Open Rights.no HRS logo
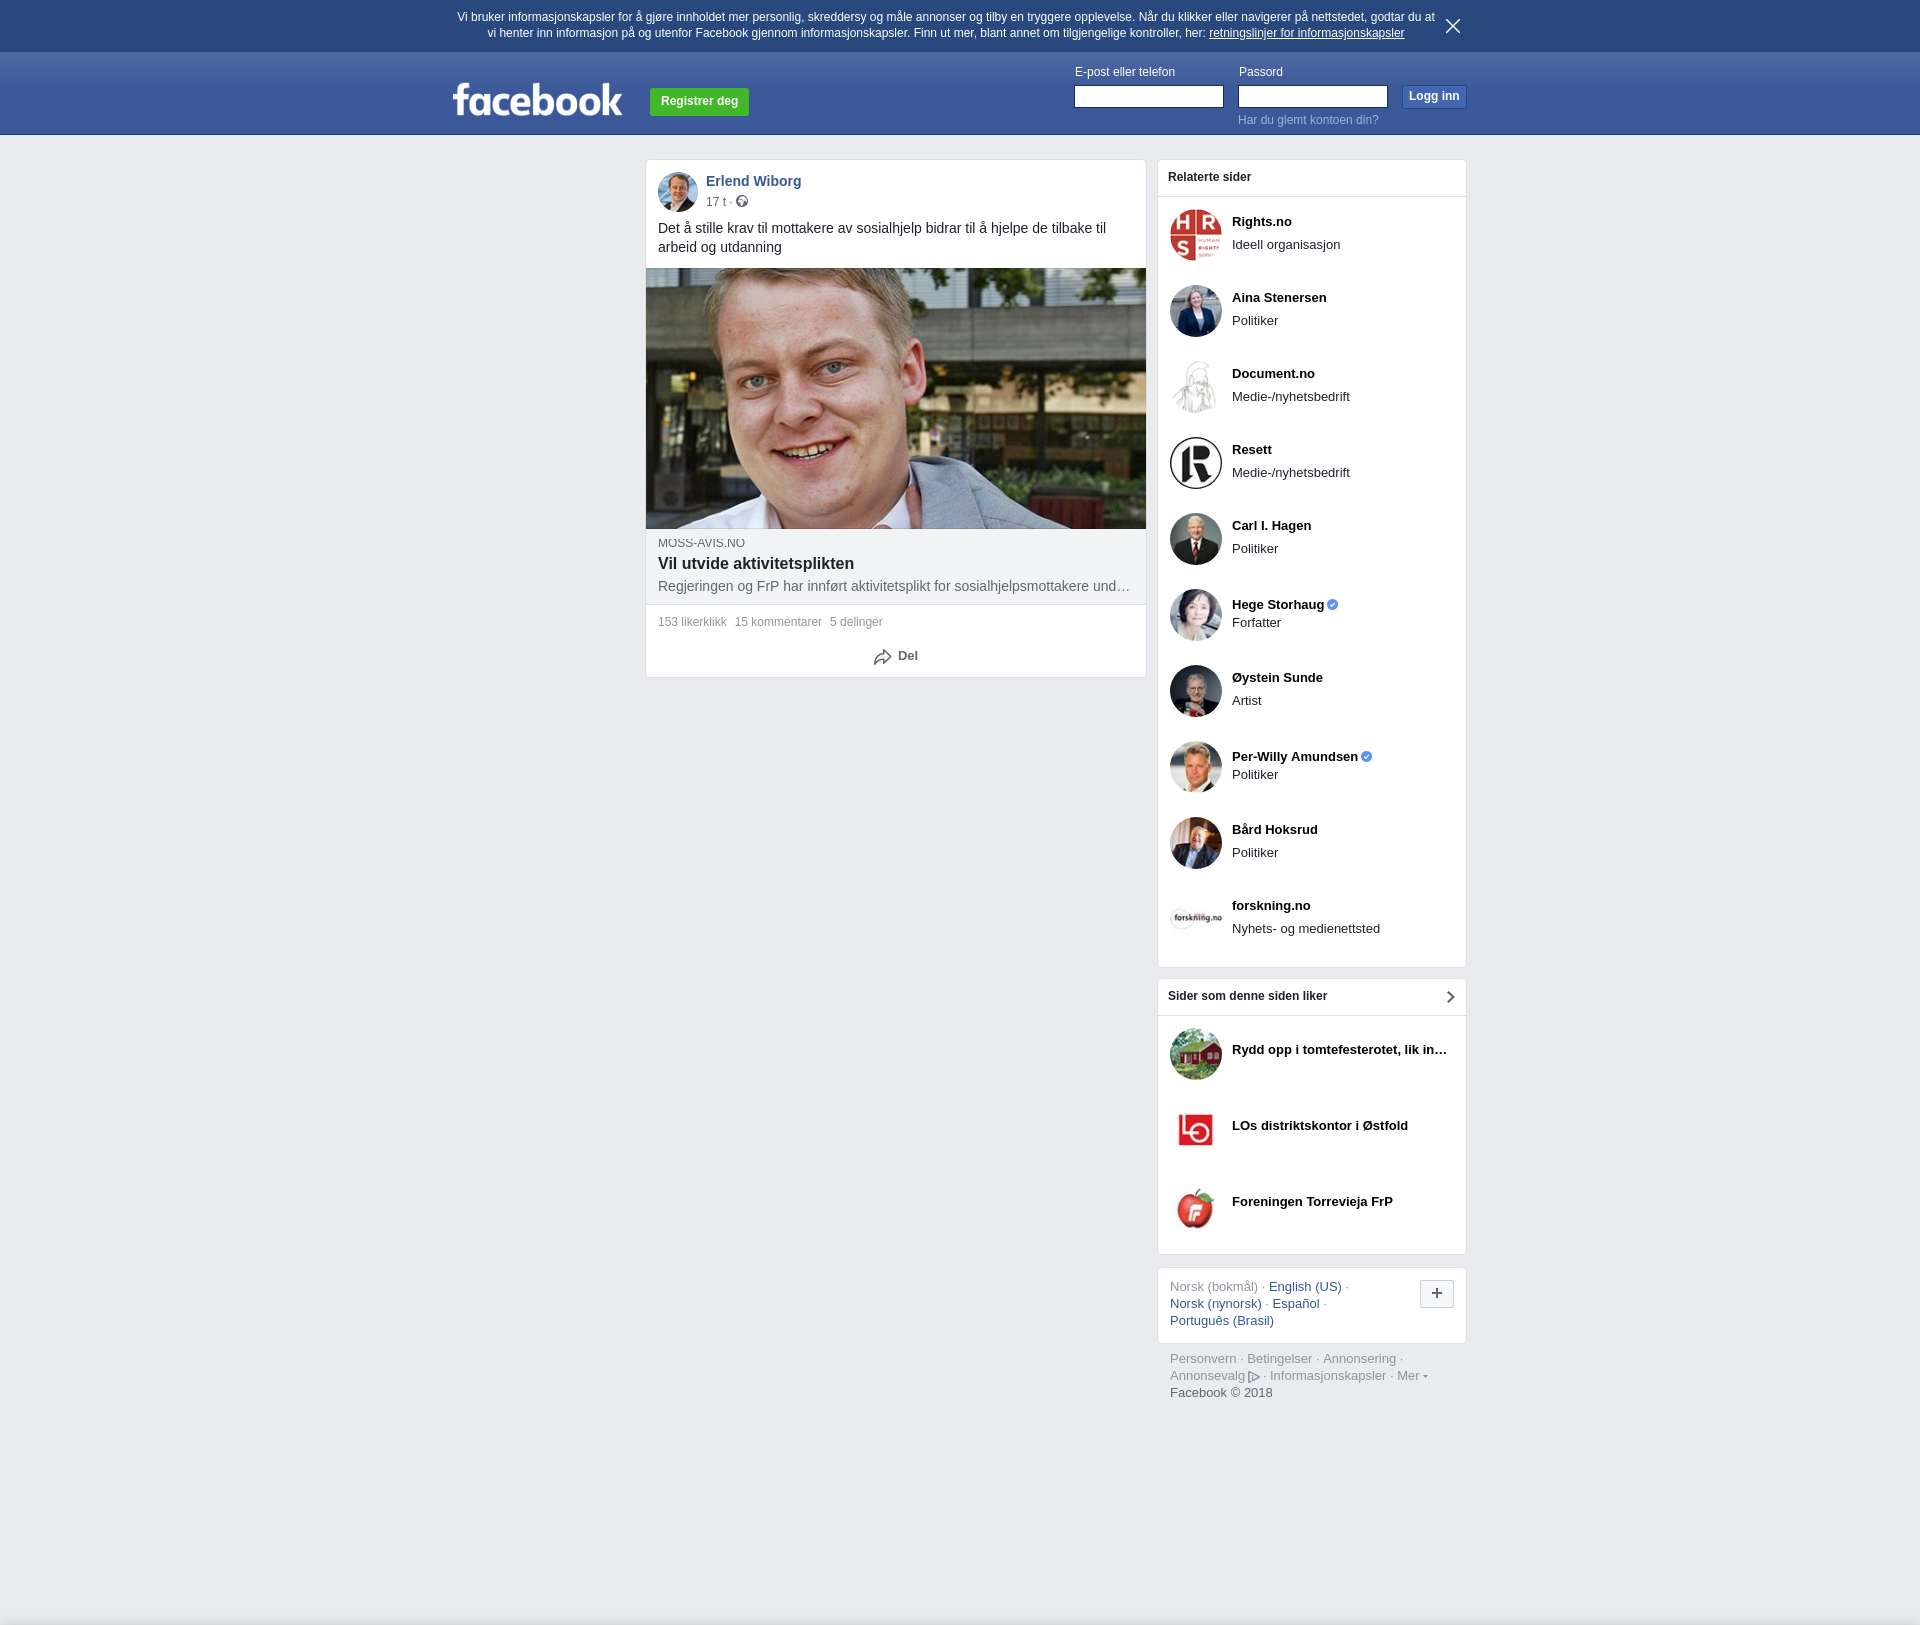The height and width of the screenshot is (1625, 1920). (x=1196, y=235)
